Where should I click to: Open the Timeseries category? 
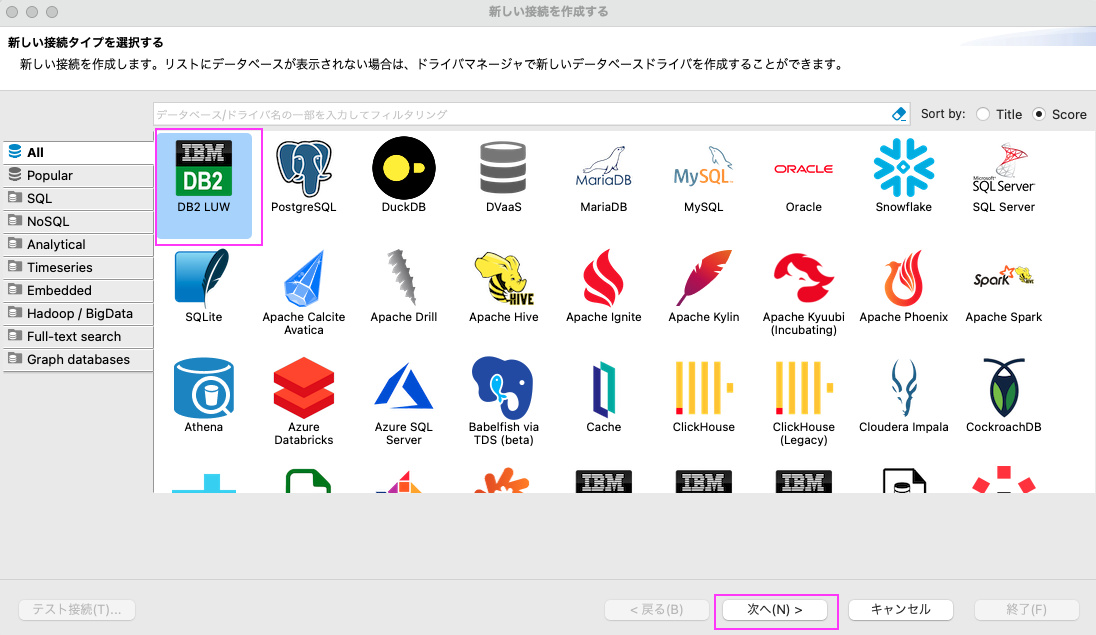78,268
